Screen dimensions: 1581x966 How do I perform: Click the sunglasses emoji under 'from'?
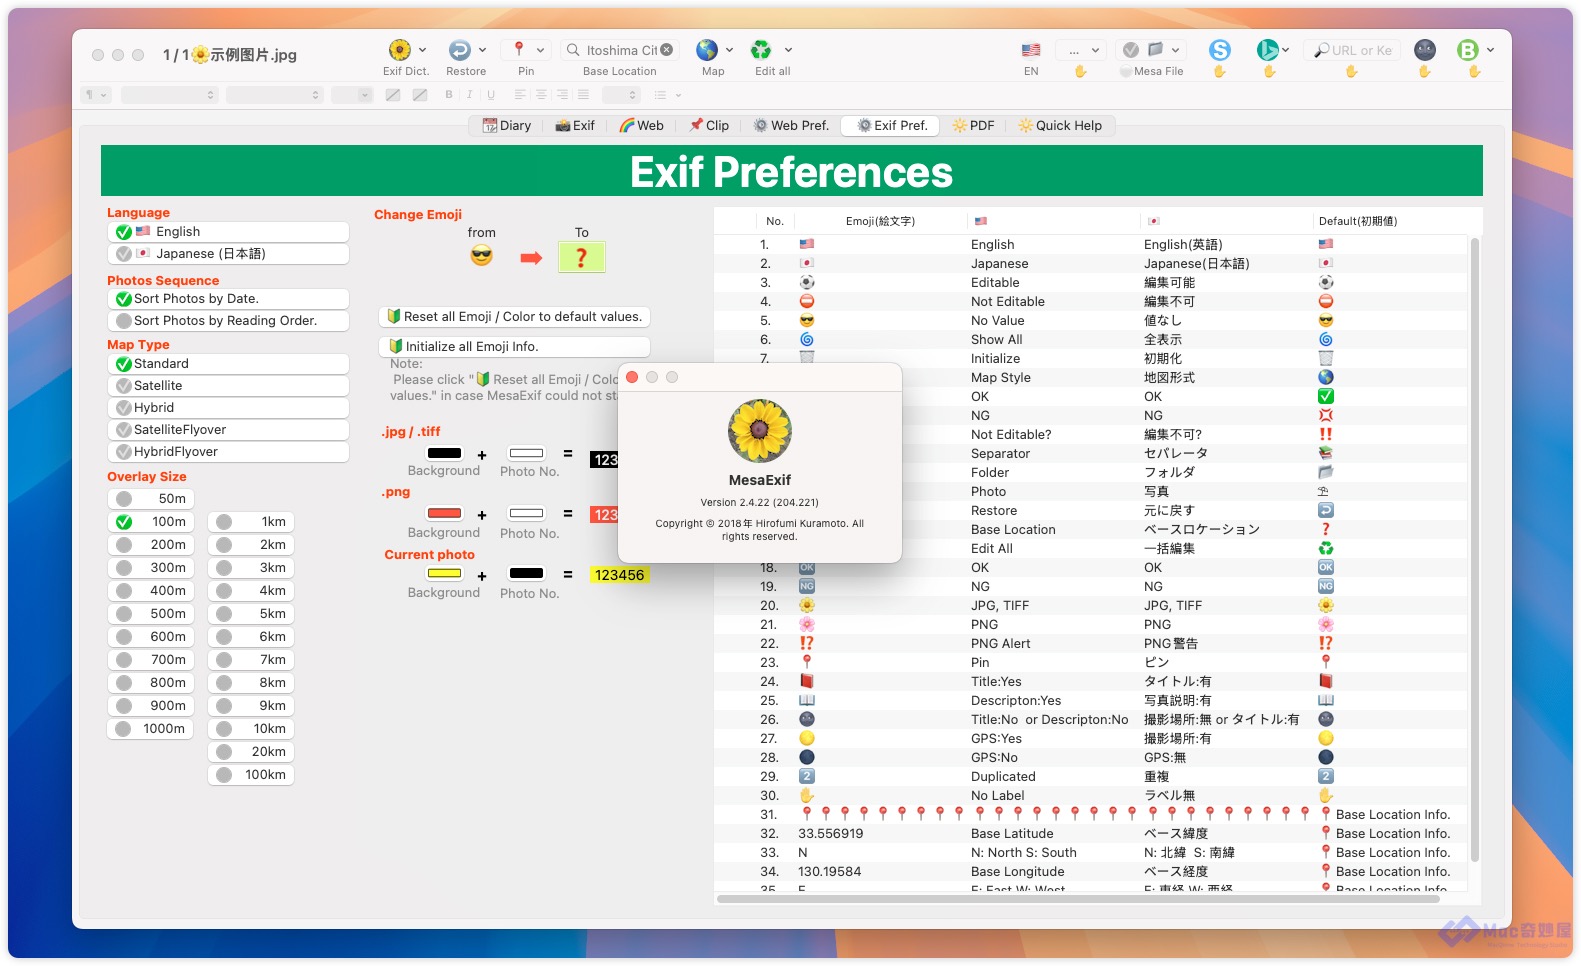482,256
